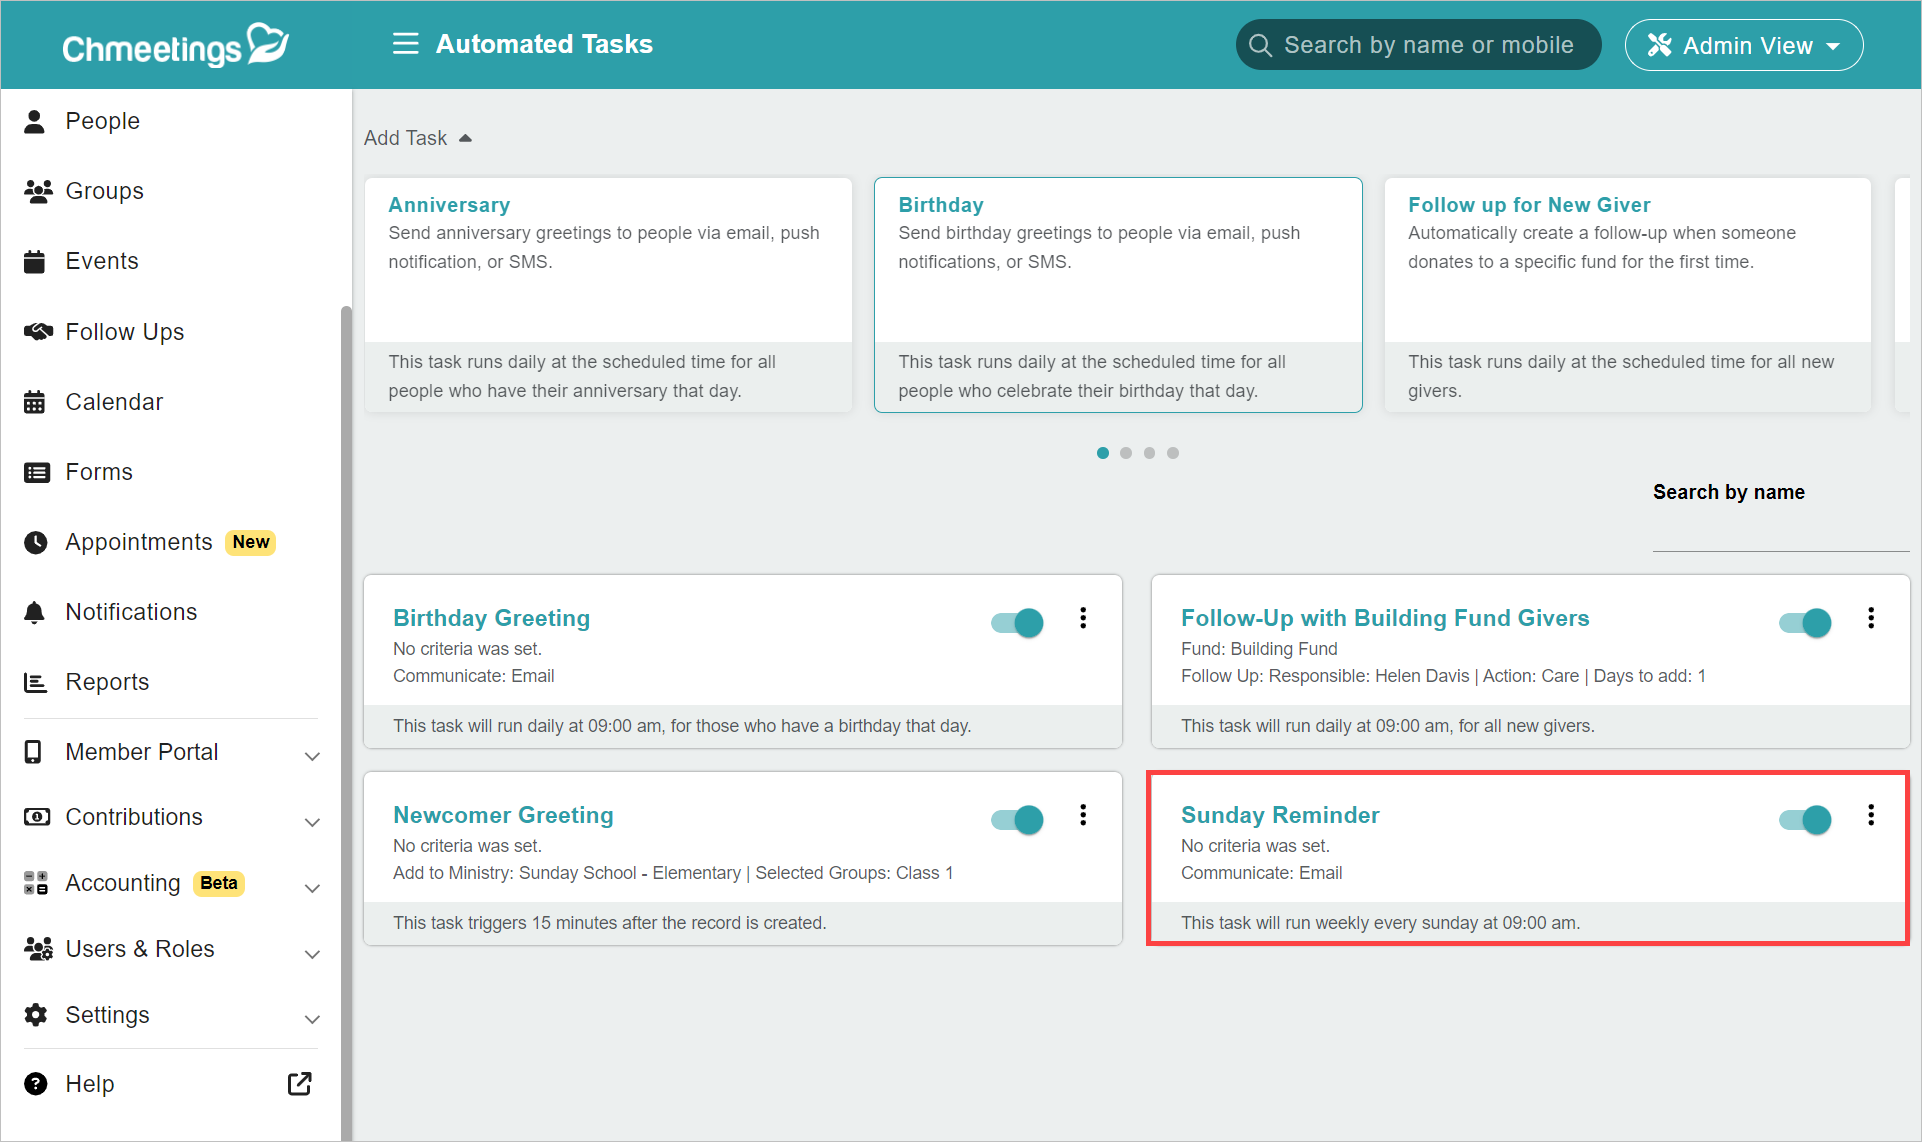Expand Accounting submenu chevron

pos(312,888)
